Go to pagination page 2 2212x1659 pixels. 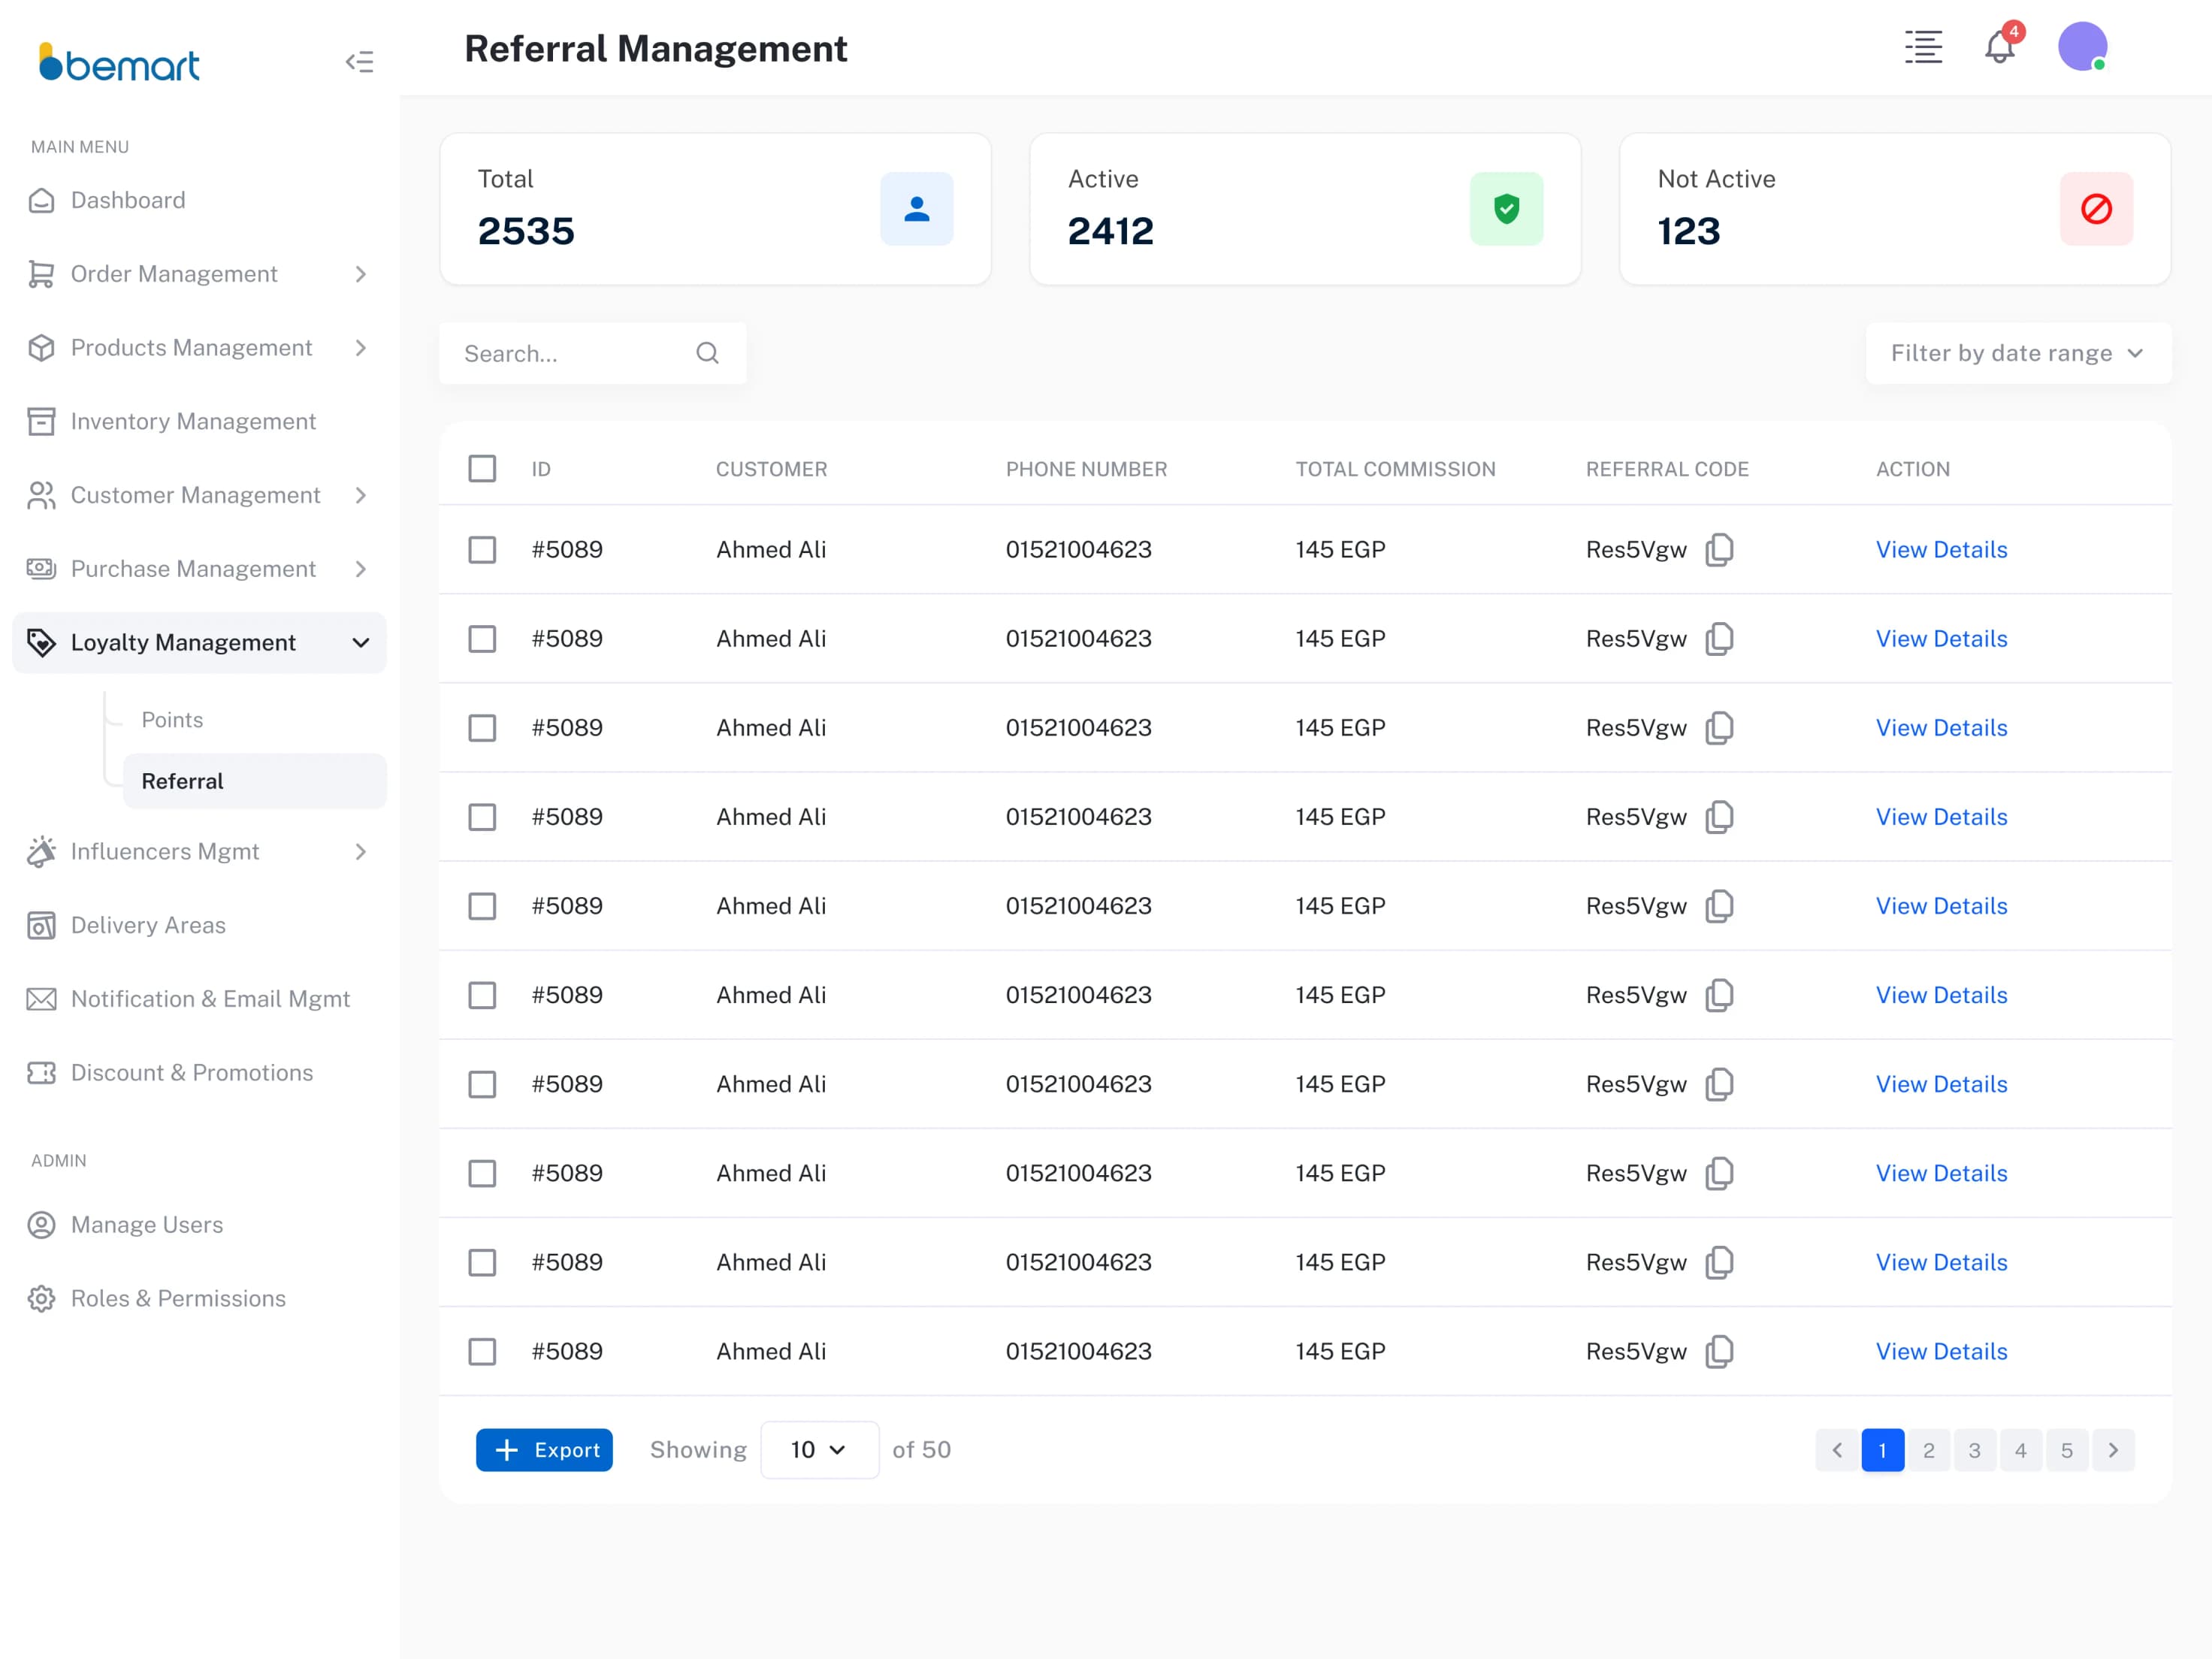[x=1928, y=1450]
